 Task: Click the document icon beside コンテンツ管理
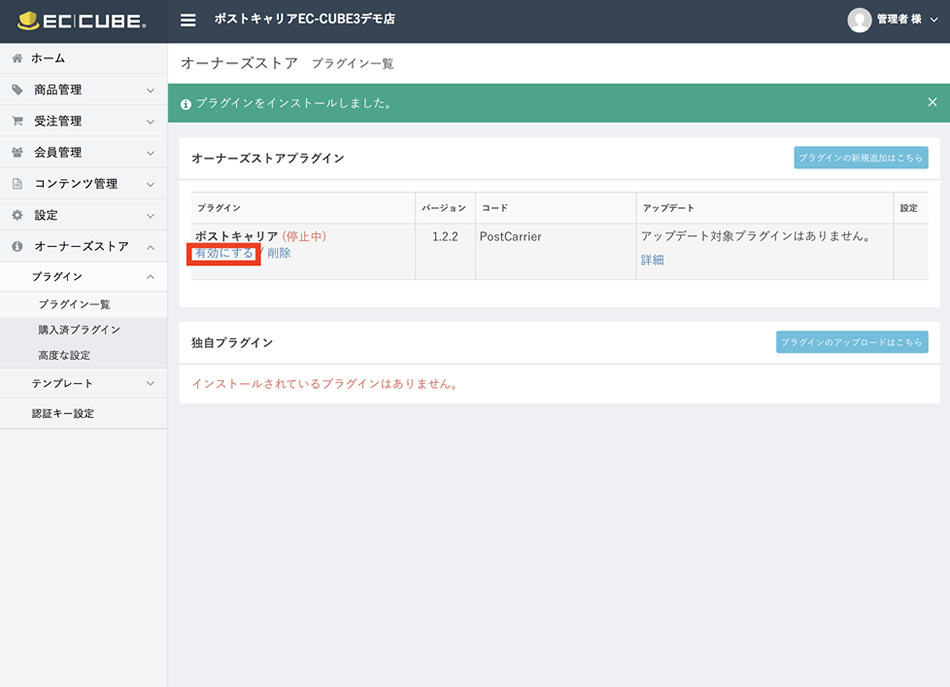[17, 184]
